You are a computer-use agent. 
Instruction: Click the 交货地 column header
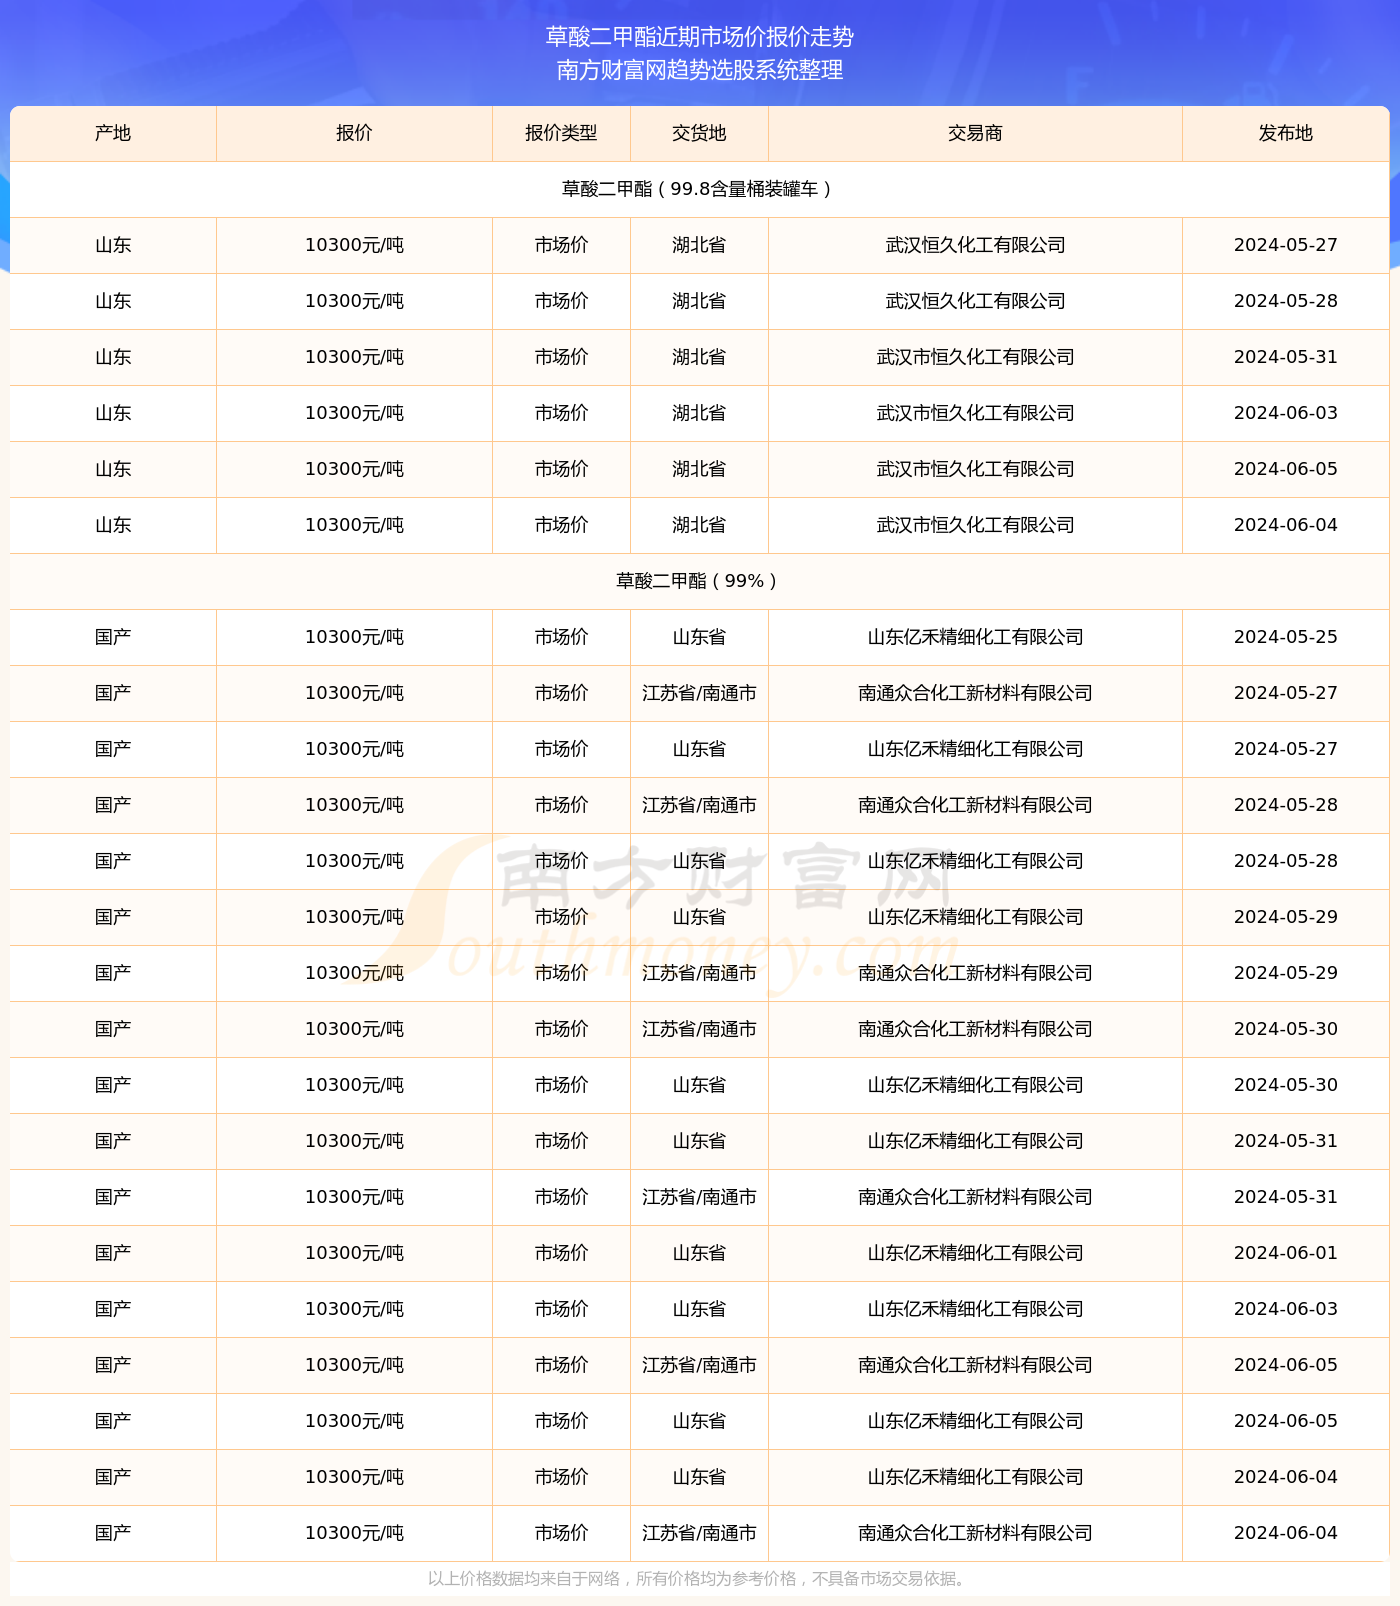pos(699,133)
